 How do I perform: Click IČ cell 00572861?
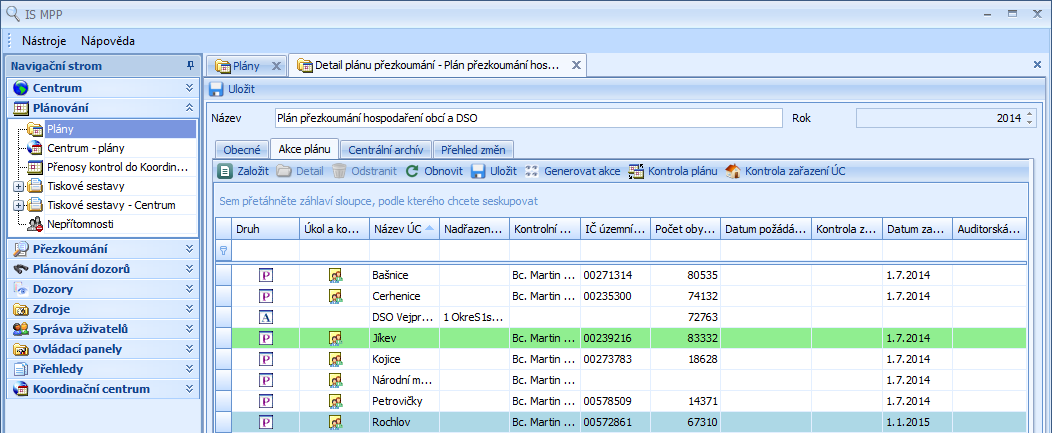pos(615,422)
